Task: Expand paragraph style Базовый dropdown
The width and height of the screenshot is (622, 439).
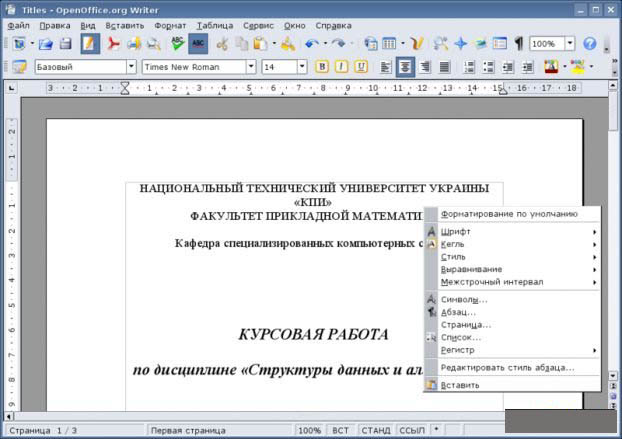Action: pyautogui.click(x=131, y=67)
